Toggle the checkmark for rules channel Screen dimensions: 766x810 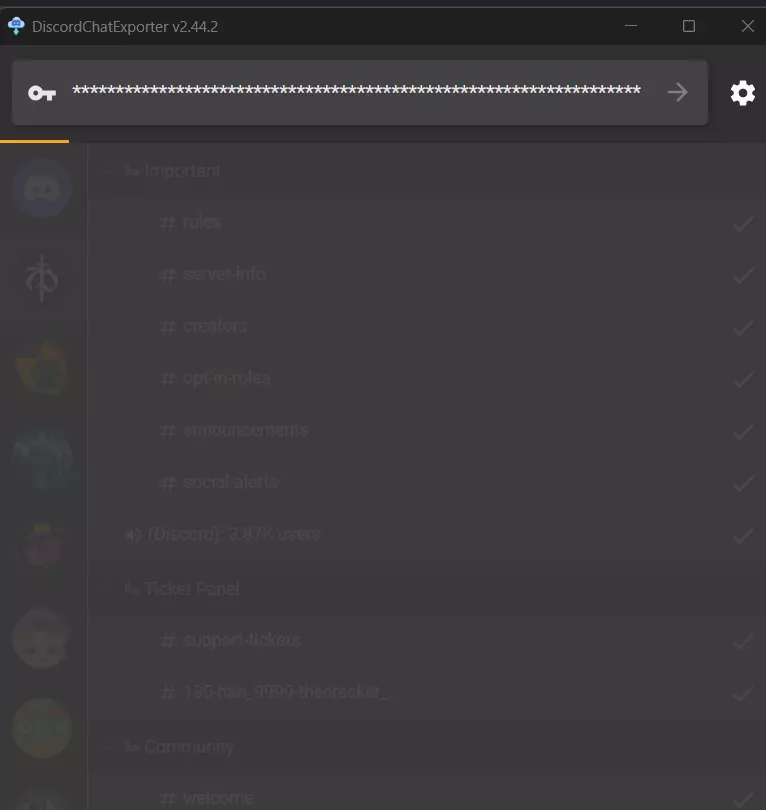pyautogui.click(x=742, y=224)
